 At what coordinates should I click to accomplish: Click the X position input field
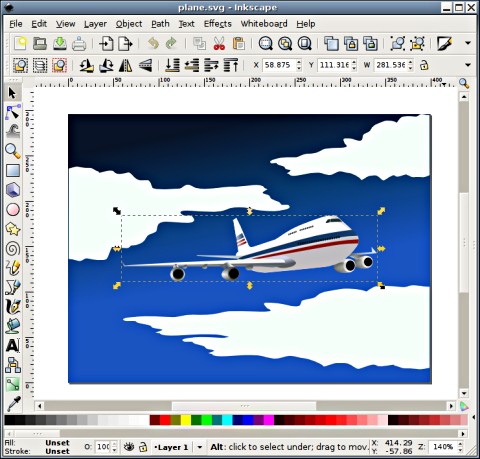pos(279,65)
